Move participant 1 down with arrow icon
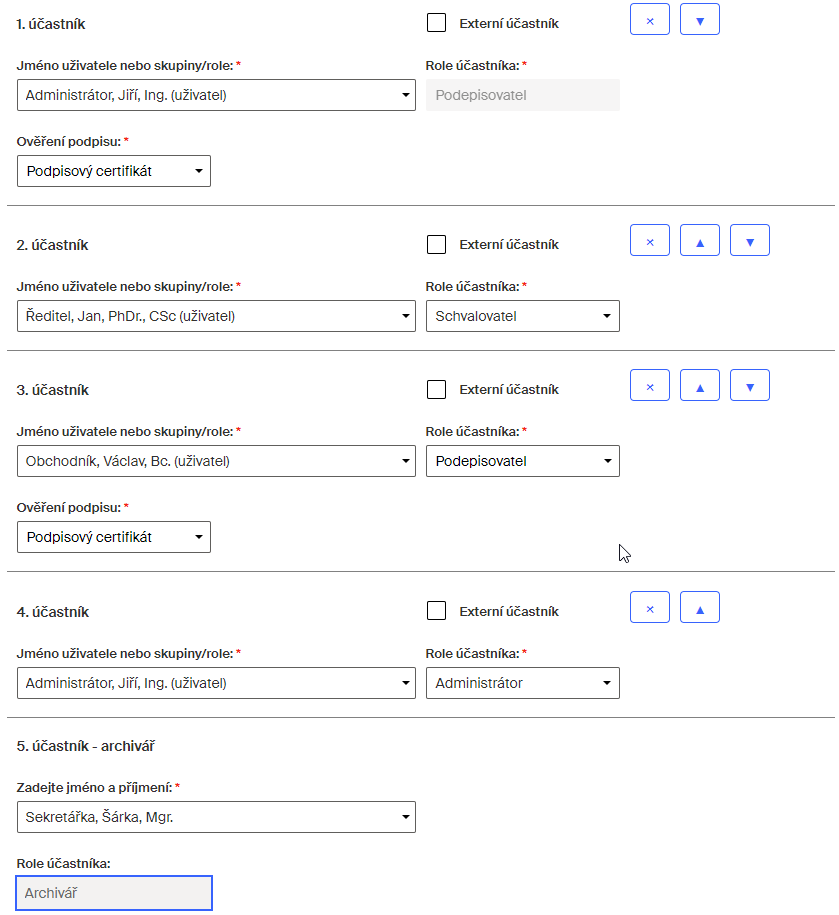 tap(700, 19)
